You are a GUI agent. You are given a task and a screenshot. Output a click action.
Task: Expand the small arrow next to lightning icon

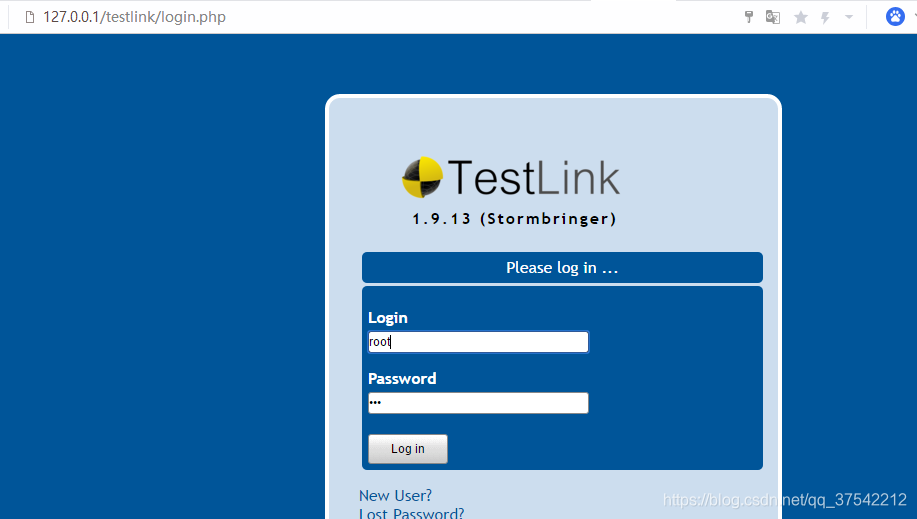coord(849,17)
